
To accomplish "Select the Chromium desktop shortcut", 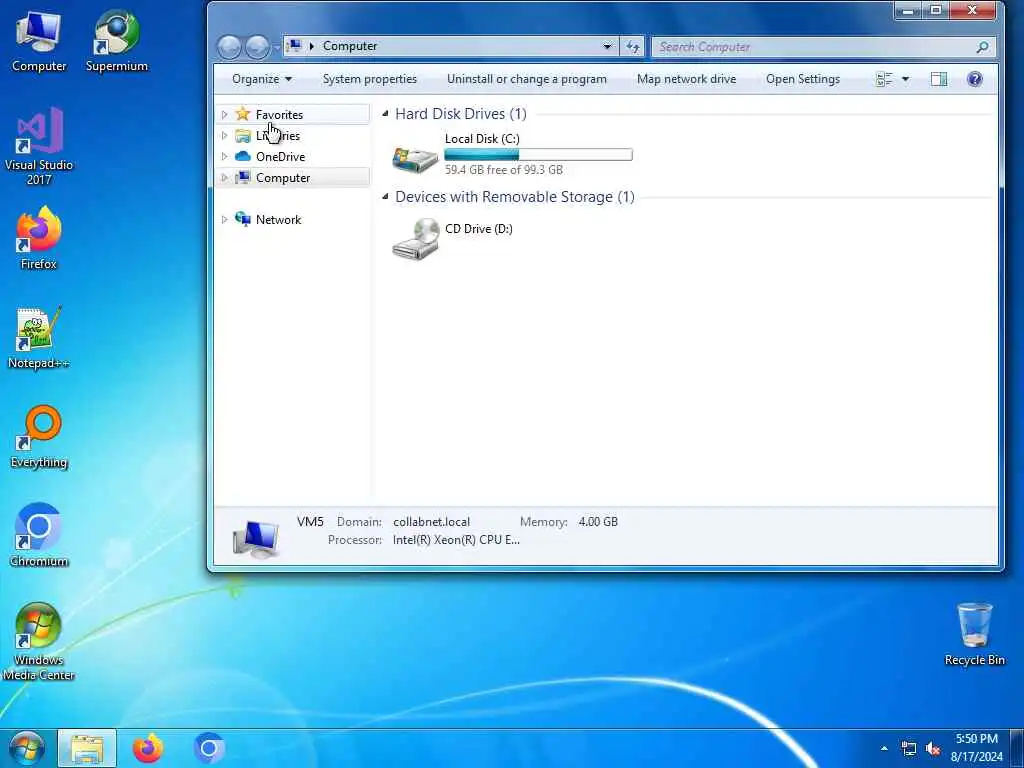I will 39,536.
